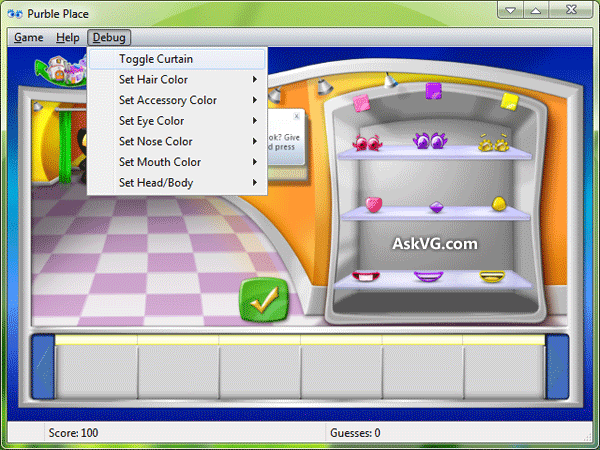
Task: Click the Guesses: 0 status text
Action: pyautogui.click(x=355, y=433)
